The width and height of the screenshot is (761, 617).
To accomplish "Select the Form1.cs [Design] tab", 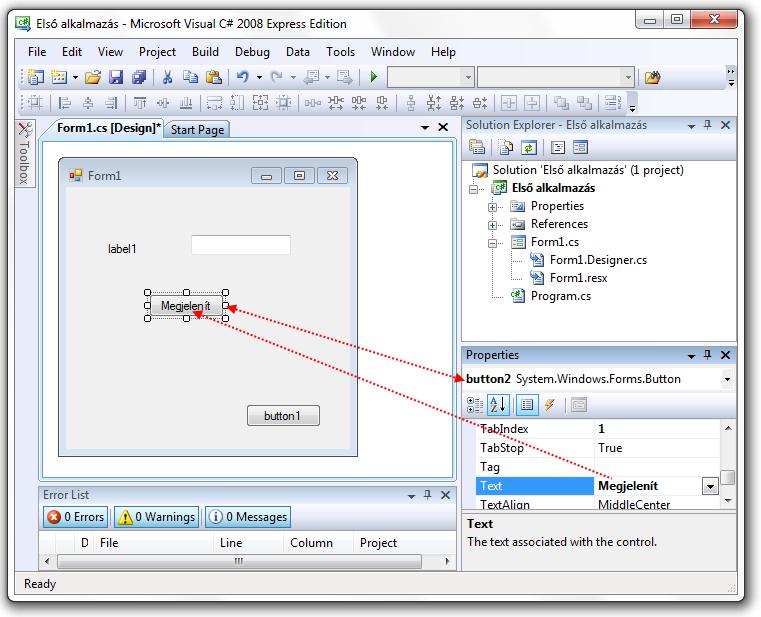I will coord(108,128).
